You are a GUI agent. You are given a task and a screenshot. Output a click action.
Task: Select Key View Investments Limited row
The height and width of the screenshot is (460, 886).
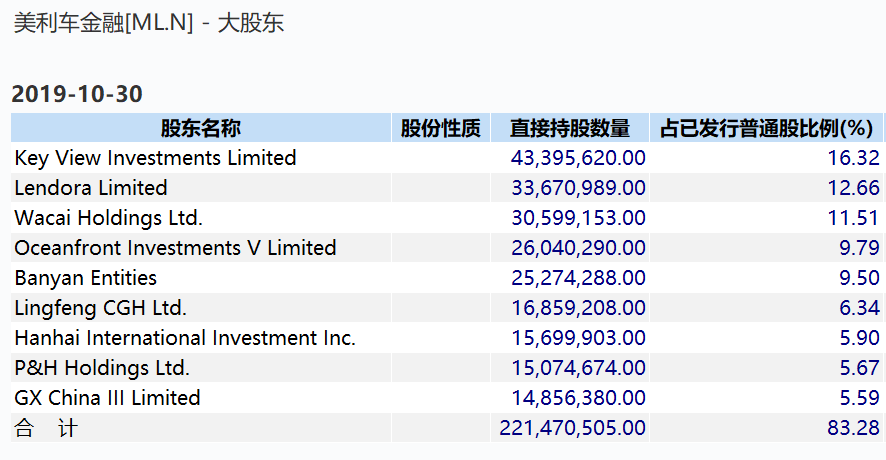155,158
